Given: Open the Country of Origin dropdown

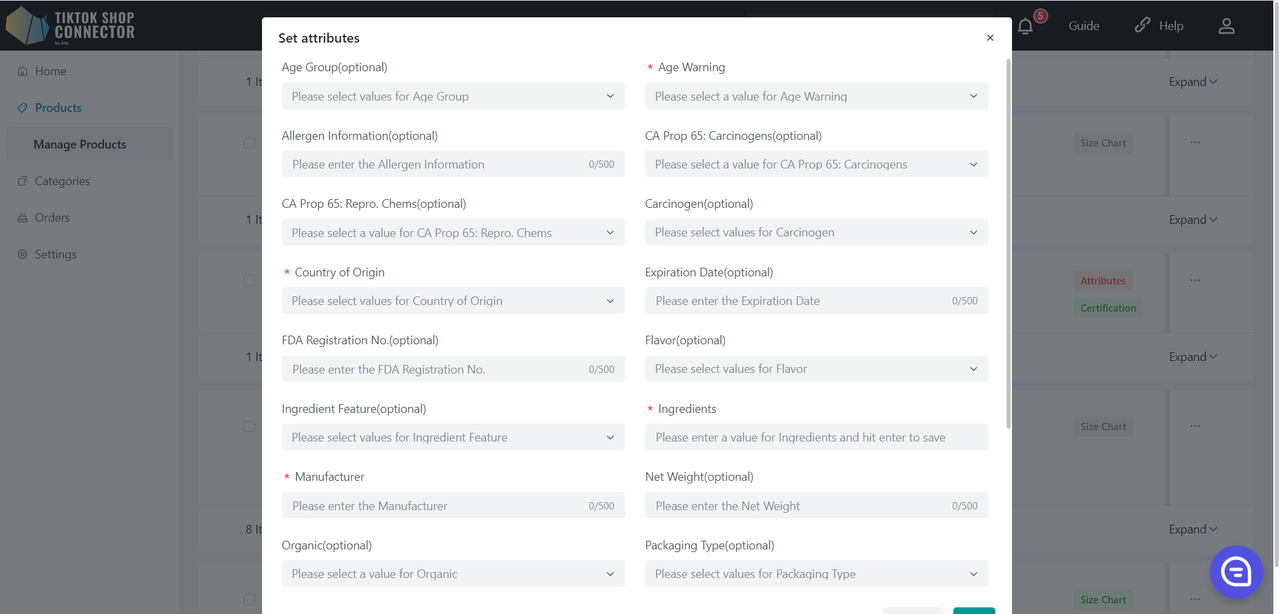Looking at the screenshot, I should (453, 301).
